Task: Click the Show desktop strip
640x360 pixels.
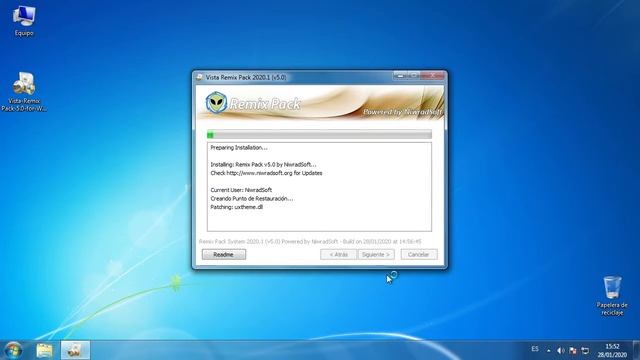Action: pyautogui.click(x=636, y=350)
